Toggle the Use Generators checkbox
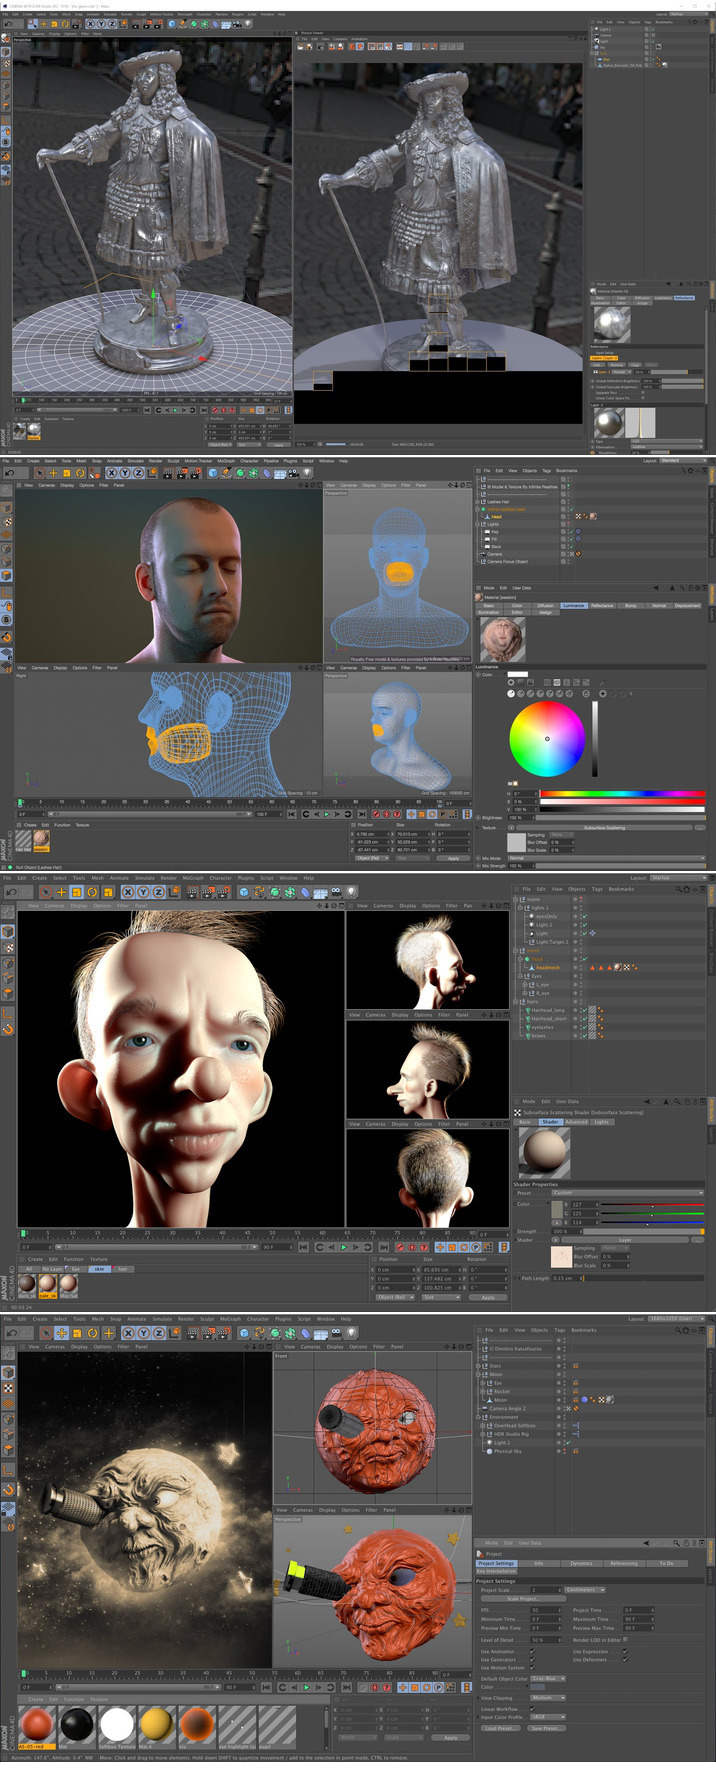The image size is (716, 1772). point(532,1660)
